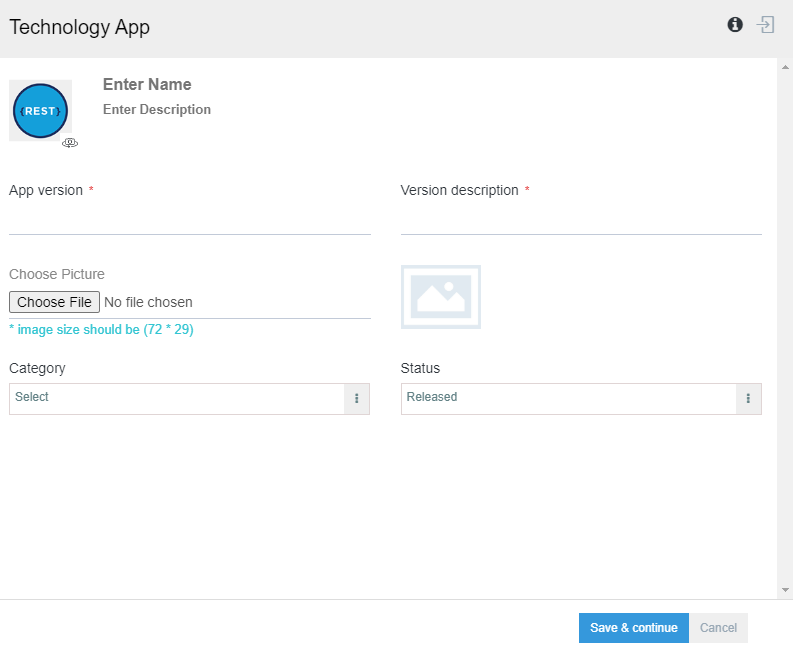Click the Choose File button
This screenshot has height=650, width=793.
tap(54, 302)
